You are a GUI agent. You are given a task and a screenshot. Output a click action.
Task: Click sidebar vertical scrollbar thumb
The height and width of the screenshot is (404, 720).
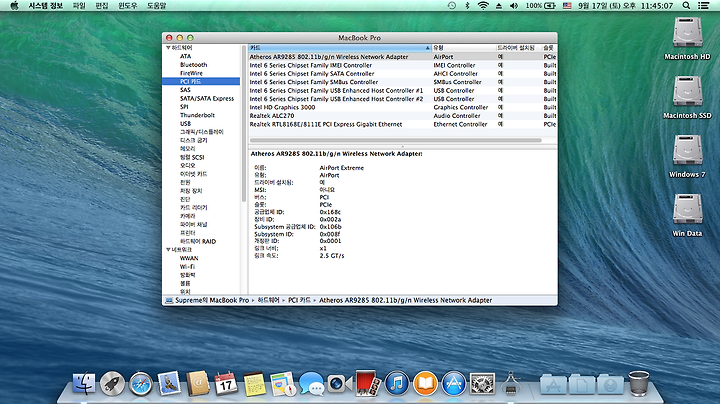click(x=244, y=124)
